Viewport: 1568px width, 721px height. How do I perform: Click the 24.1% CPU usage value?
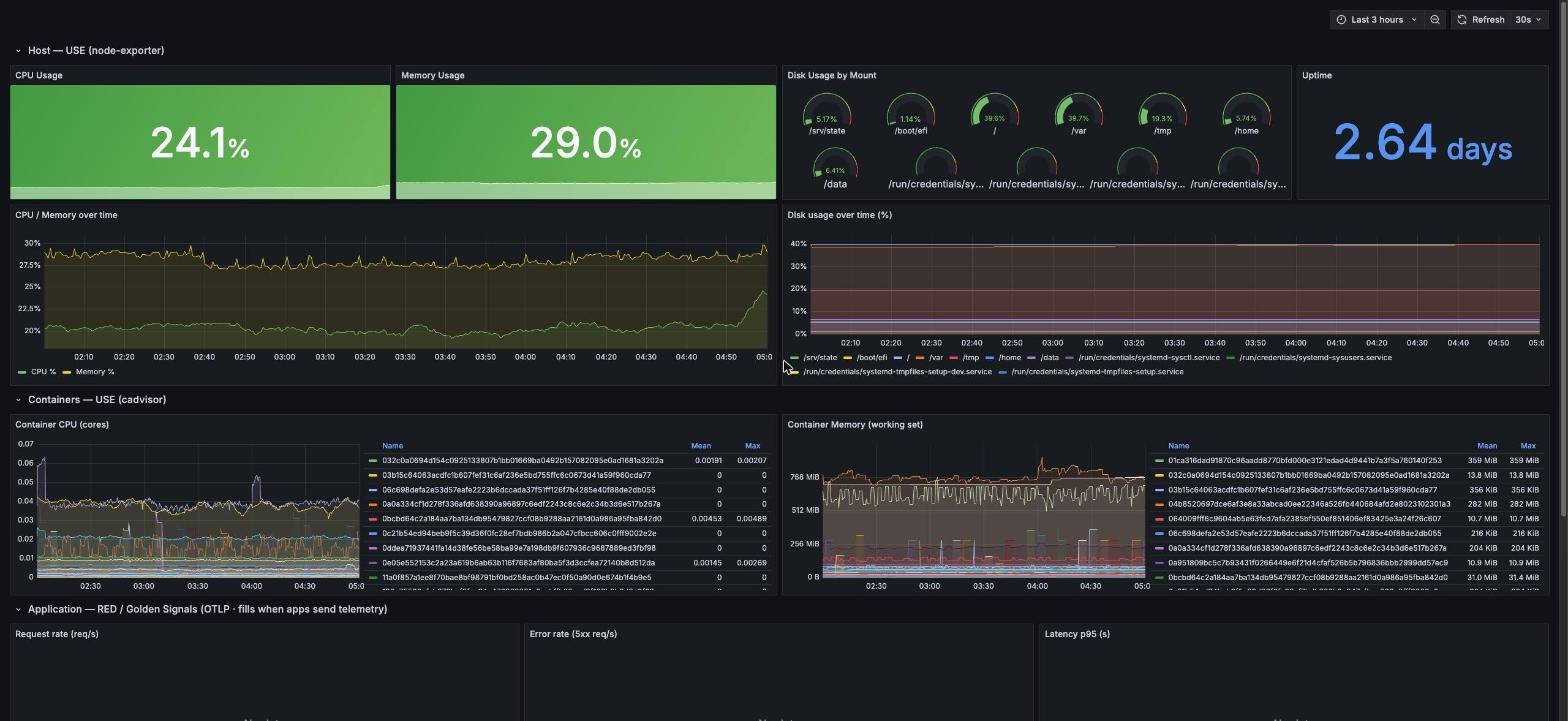(200, 143)
